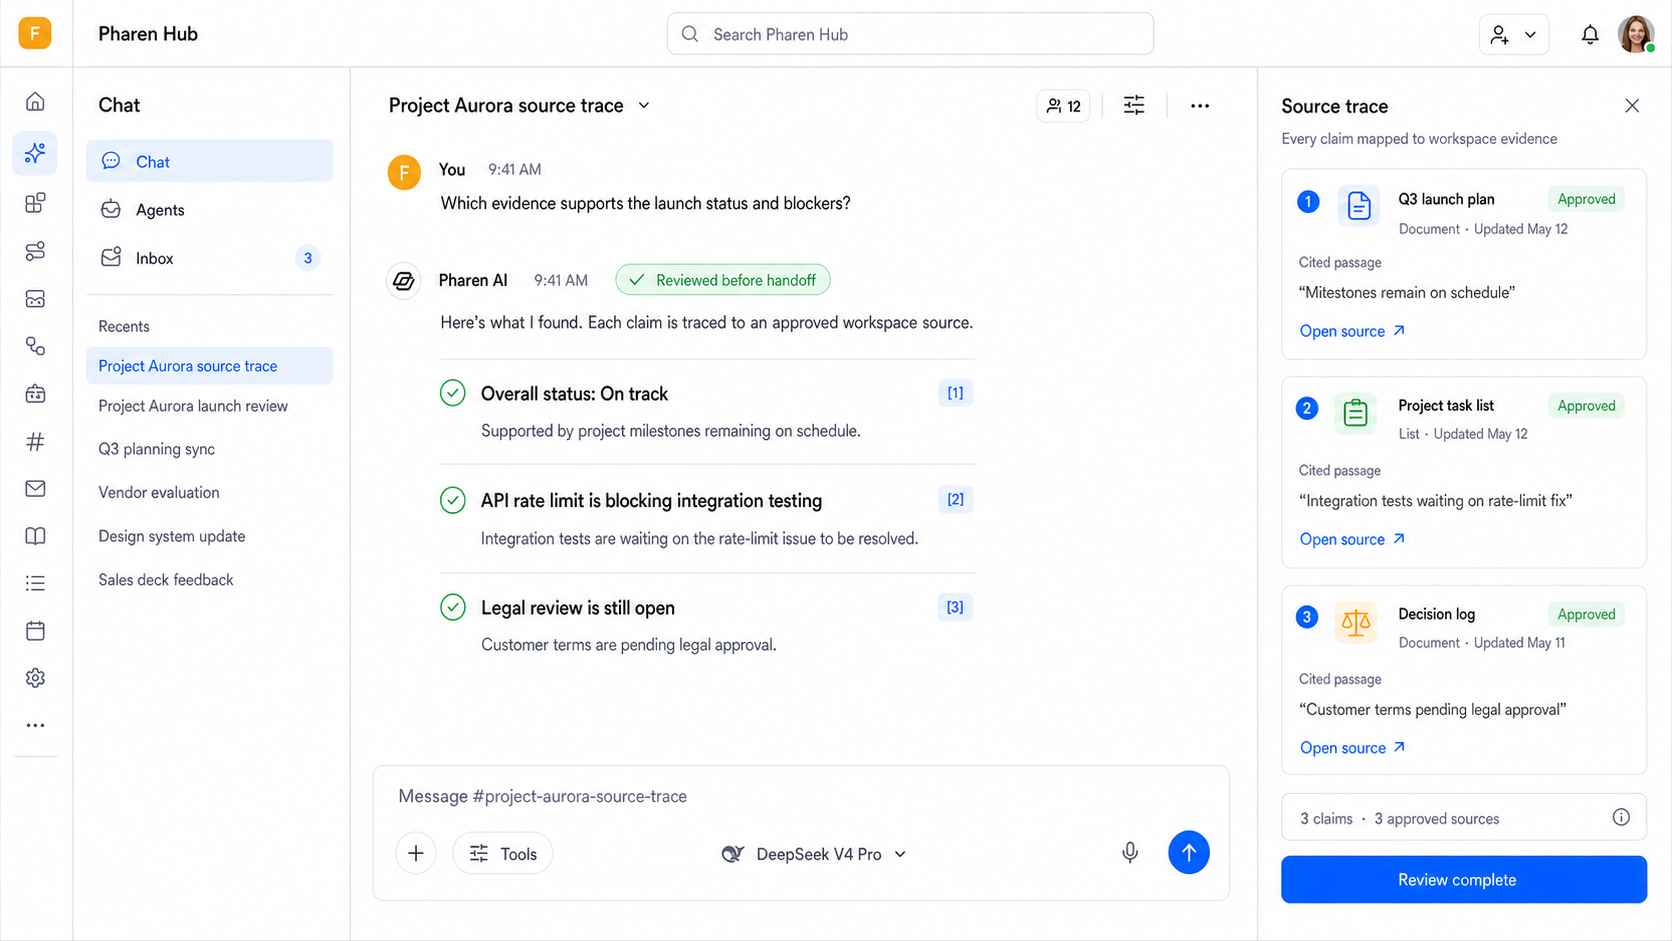
Task: Open the Home icon in left rail
Action: (x=35, y=102)
